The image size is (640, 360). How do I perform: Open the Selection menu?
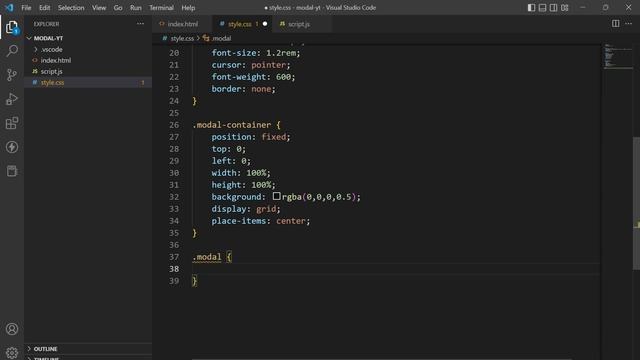click(71, 7)
